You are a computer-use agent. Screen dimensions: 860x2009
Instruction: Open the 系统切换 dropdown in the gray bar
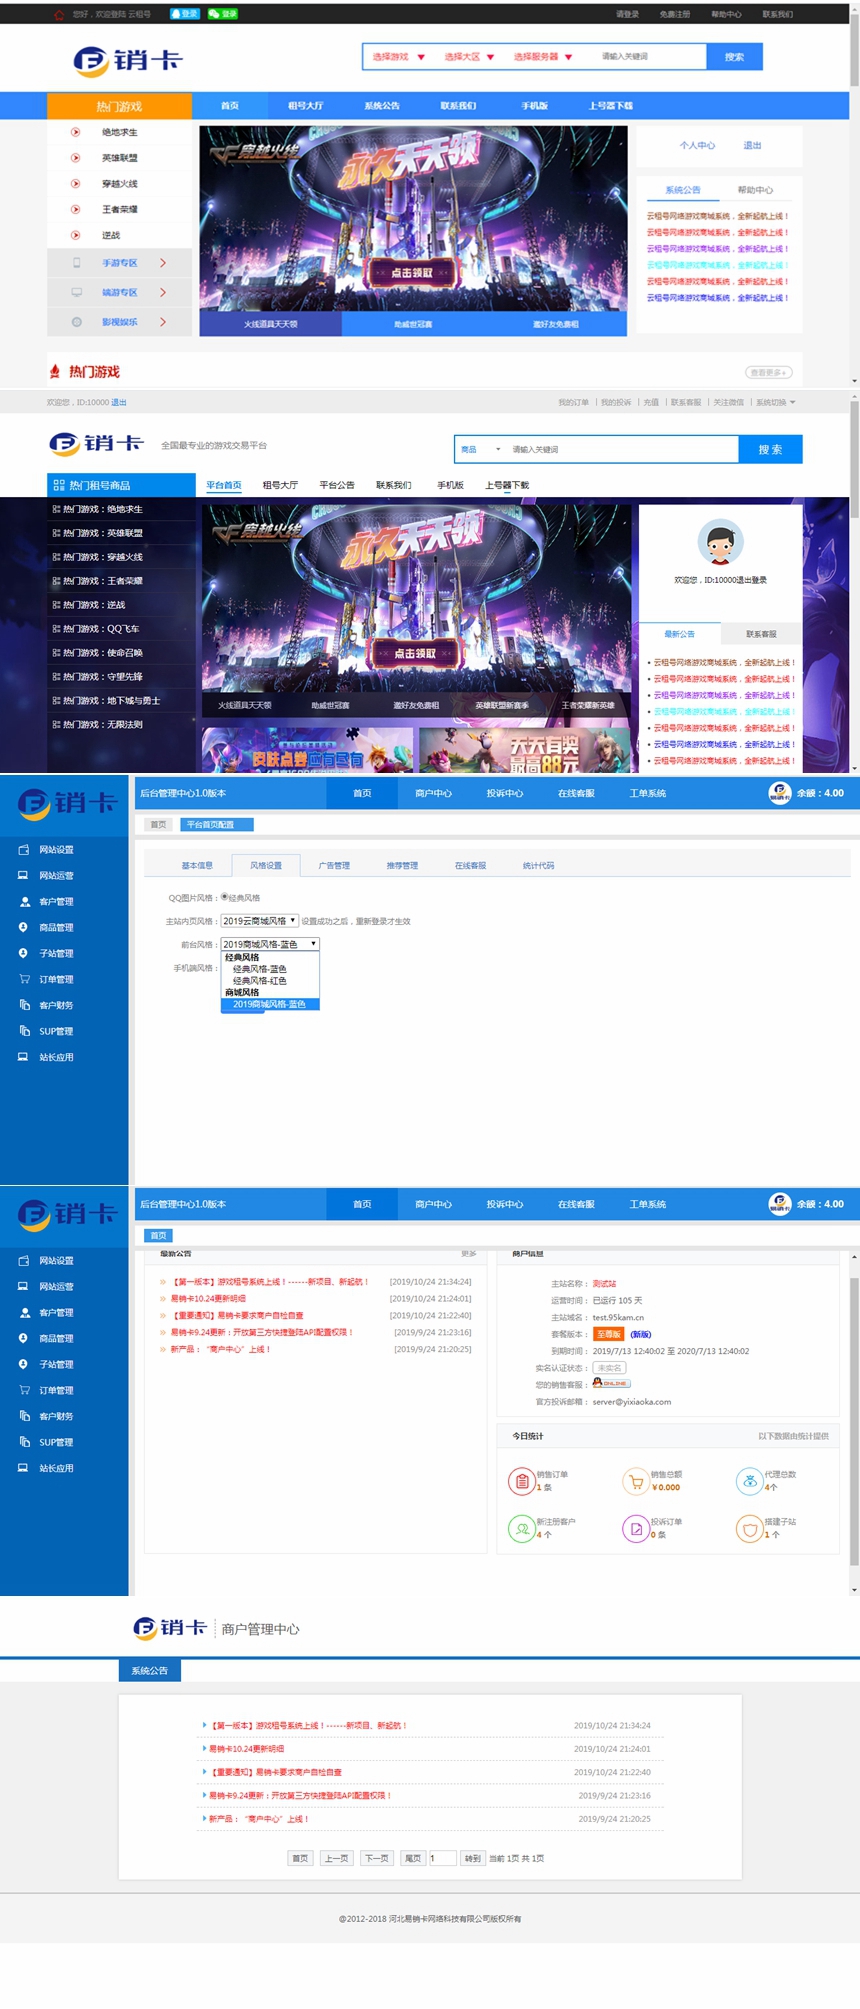[776, 402]
